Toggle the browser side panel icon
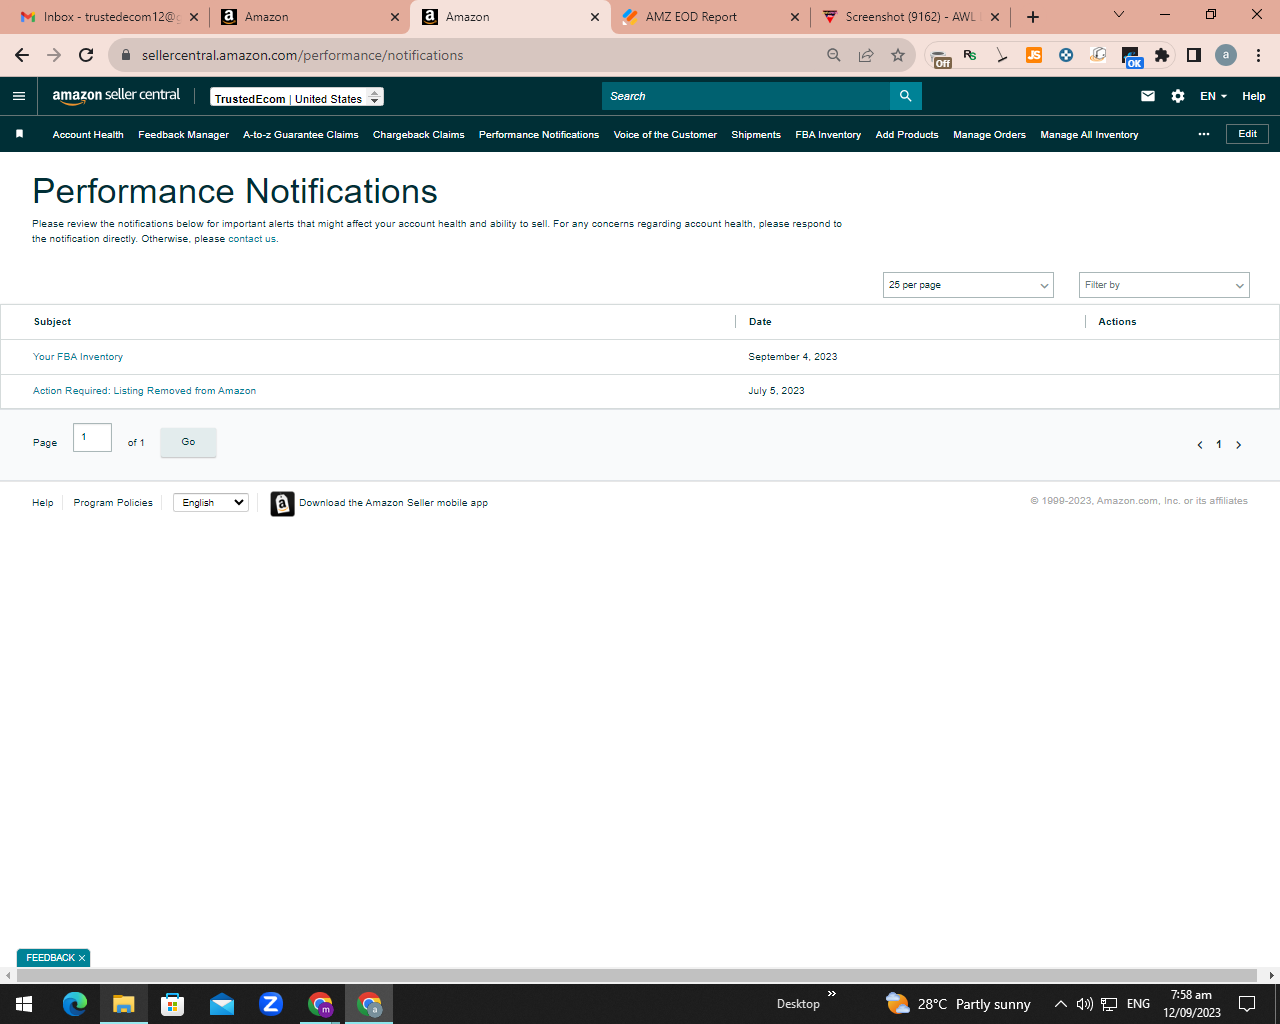The width and height of the screenshot is (1280, 1024). (x=1194, y=55)
